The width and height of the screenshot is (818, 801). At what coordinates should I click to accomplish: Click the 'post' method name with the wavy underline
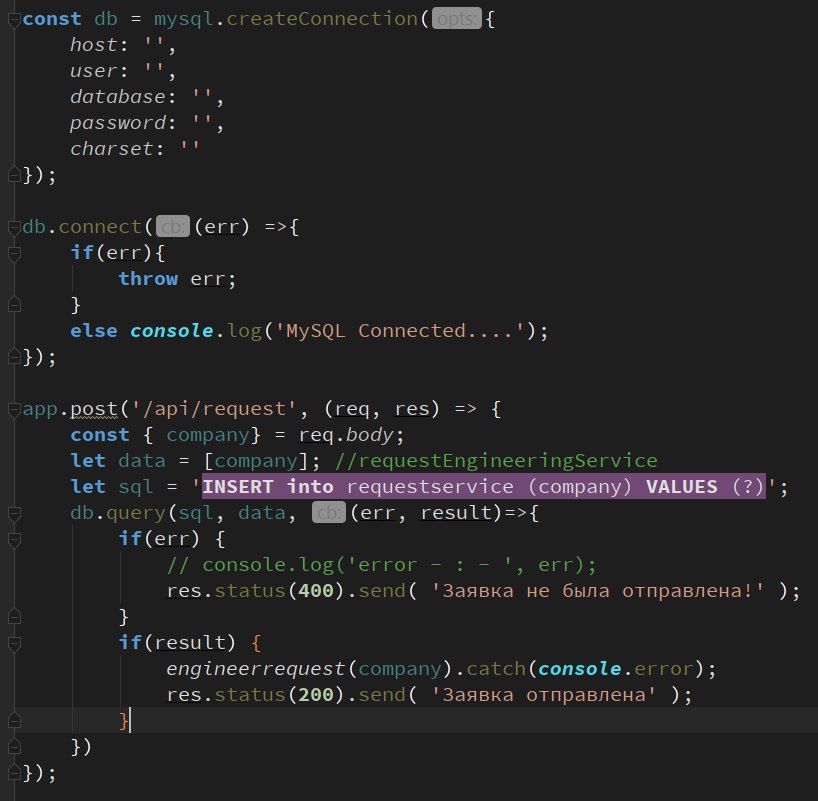[94, 410]
